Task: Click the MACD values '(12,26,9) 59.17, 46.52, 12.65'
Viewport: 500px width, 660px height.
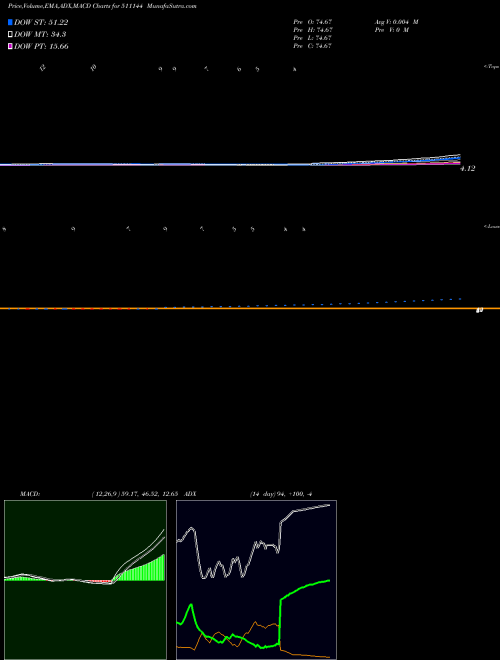Action: (x=137, y=494)
